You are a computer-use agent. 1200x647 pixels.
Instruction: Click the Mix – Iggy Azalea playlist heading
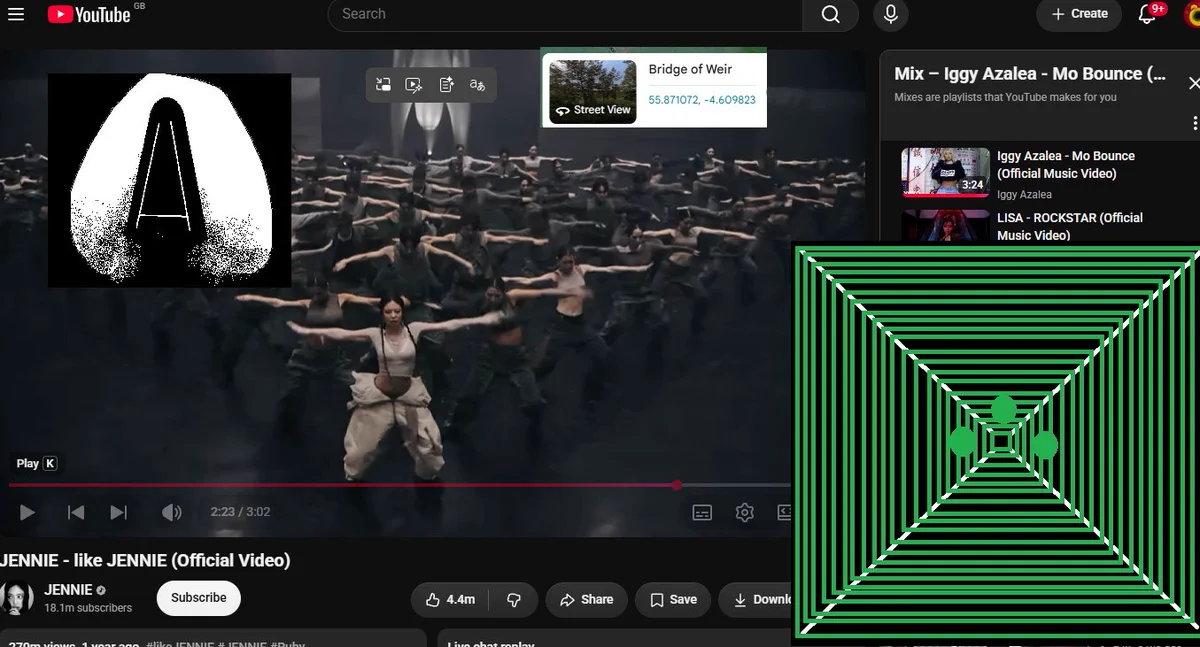(1030, 73)
